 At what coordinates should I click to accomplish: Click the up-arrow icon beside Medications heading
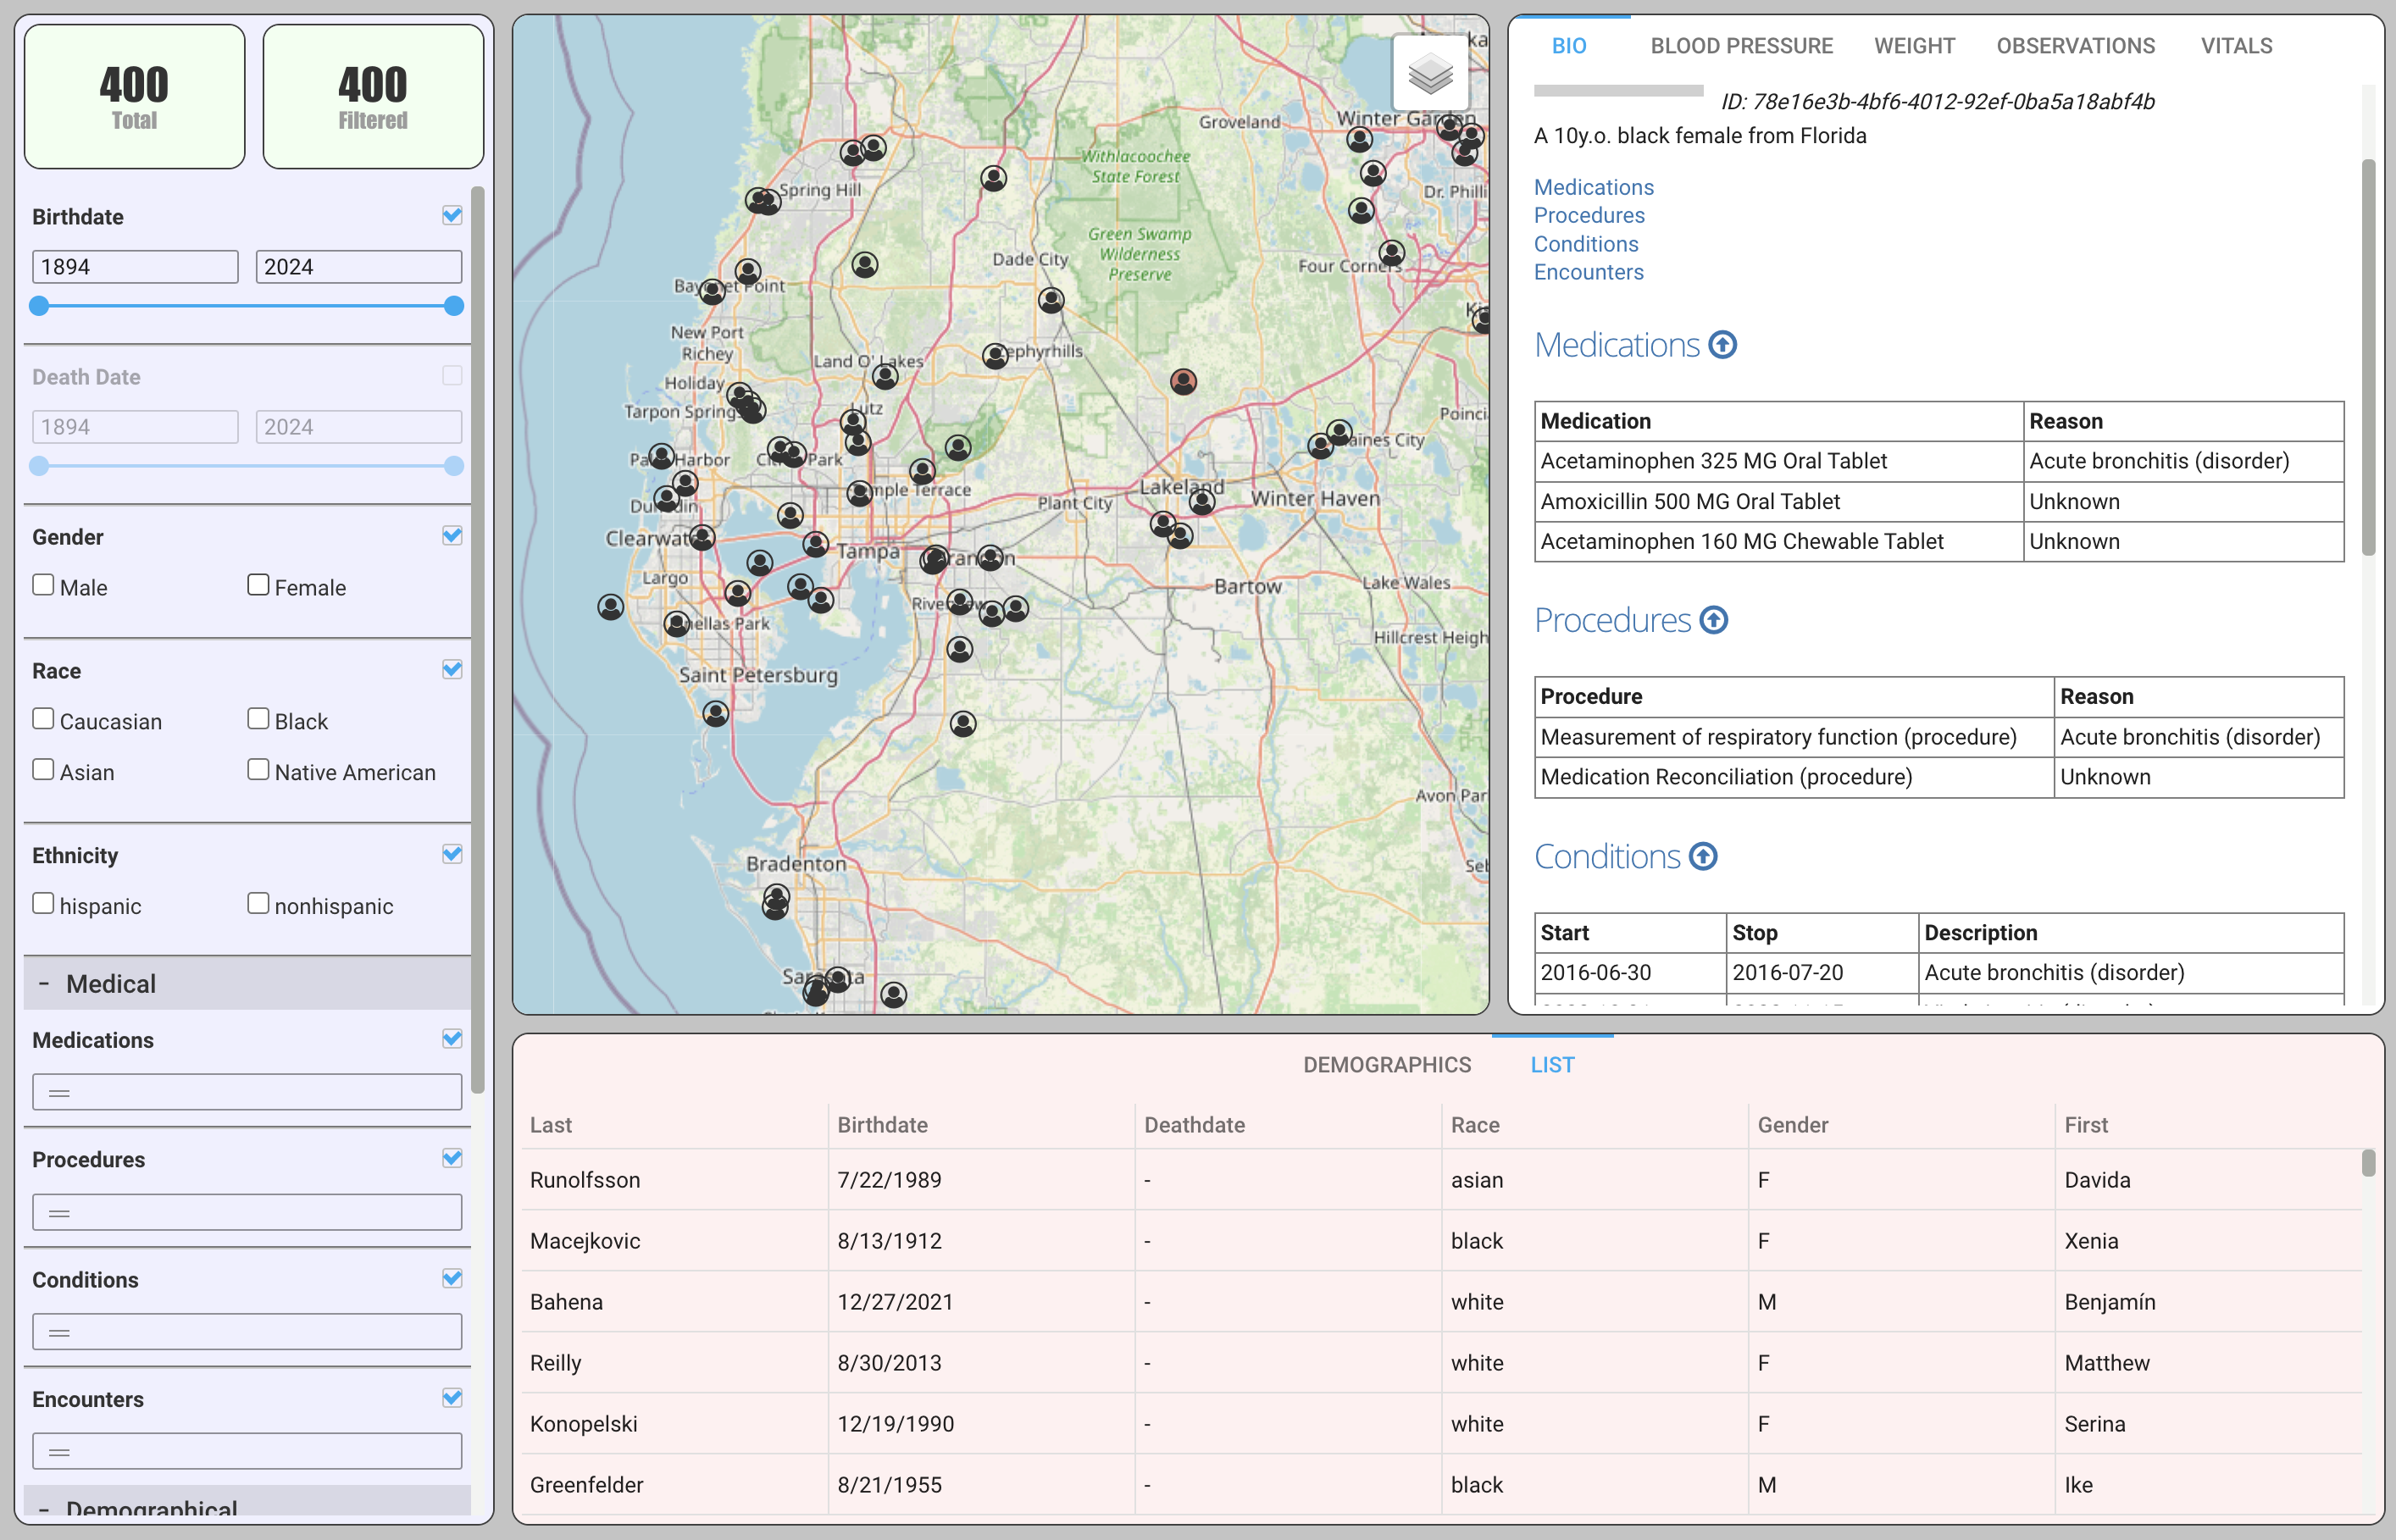[1722, 345]
